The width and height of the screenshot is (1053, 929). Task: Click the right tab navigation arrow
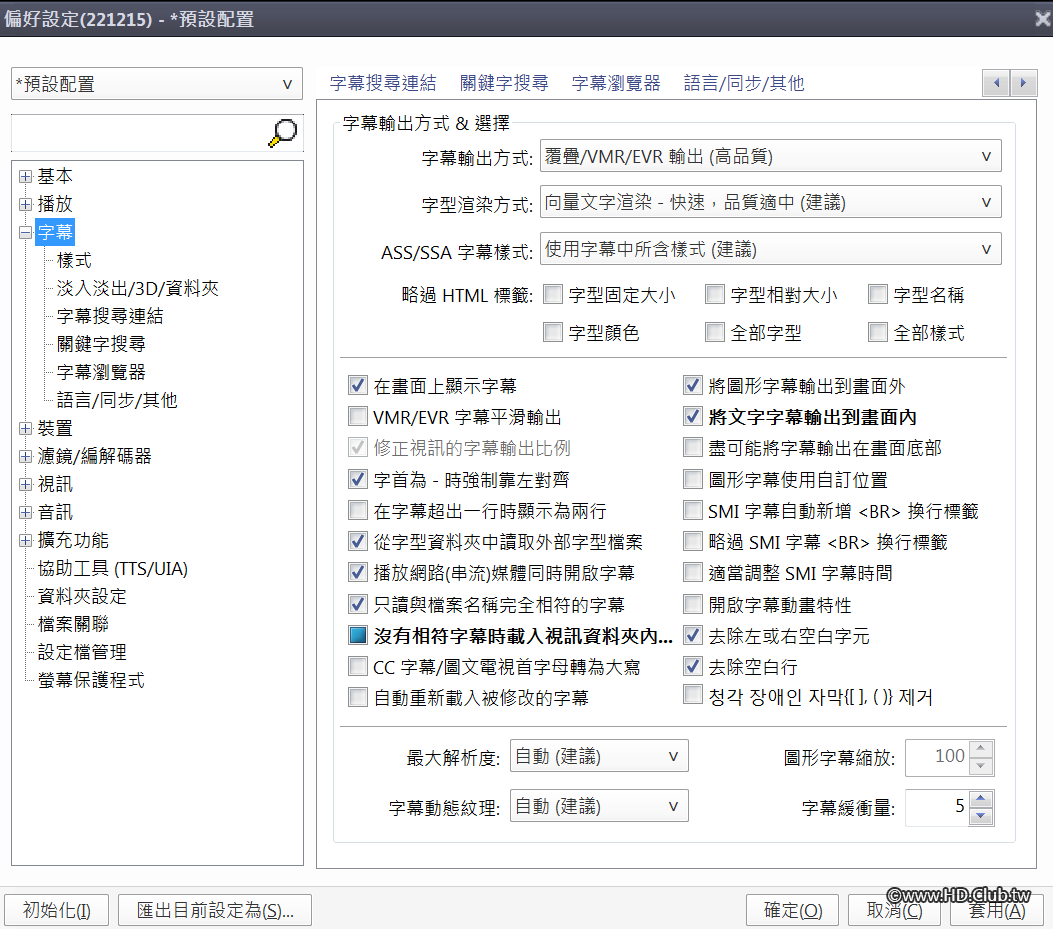(x=1022, y=83)
